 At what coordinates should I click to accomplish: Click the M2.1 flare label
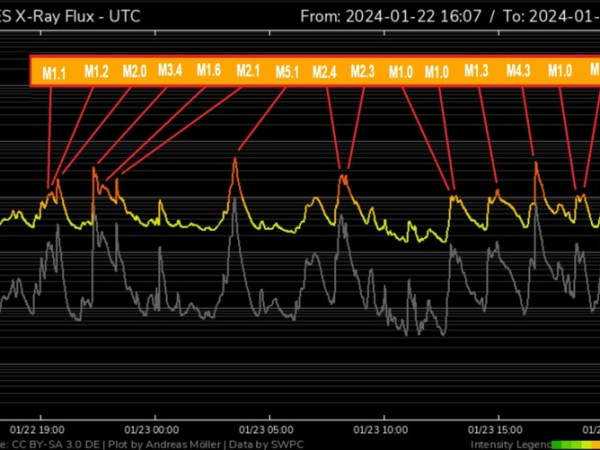(247, 71)
